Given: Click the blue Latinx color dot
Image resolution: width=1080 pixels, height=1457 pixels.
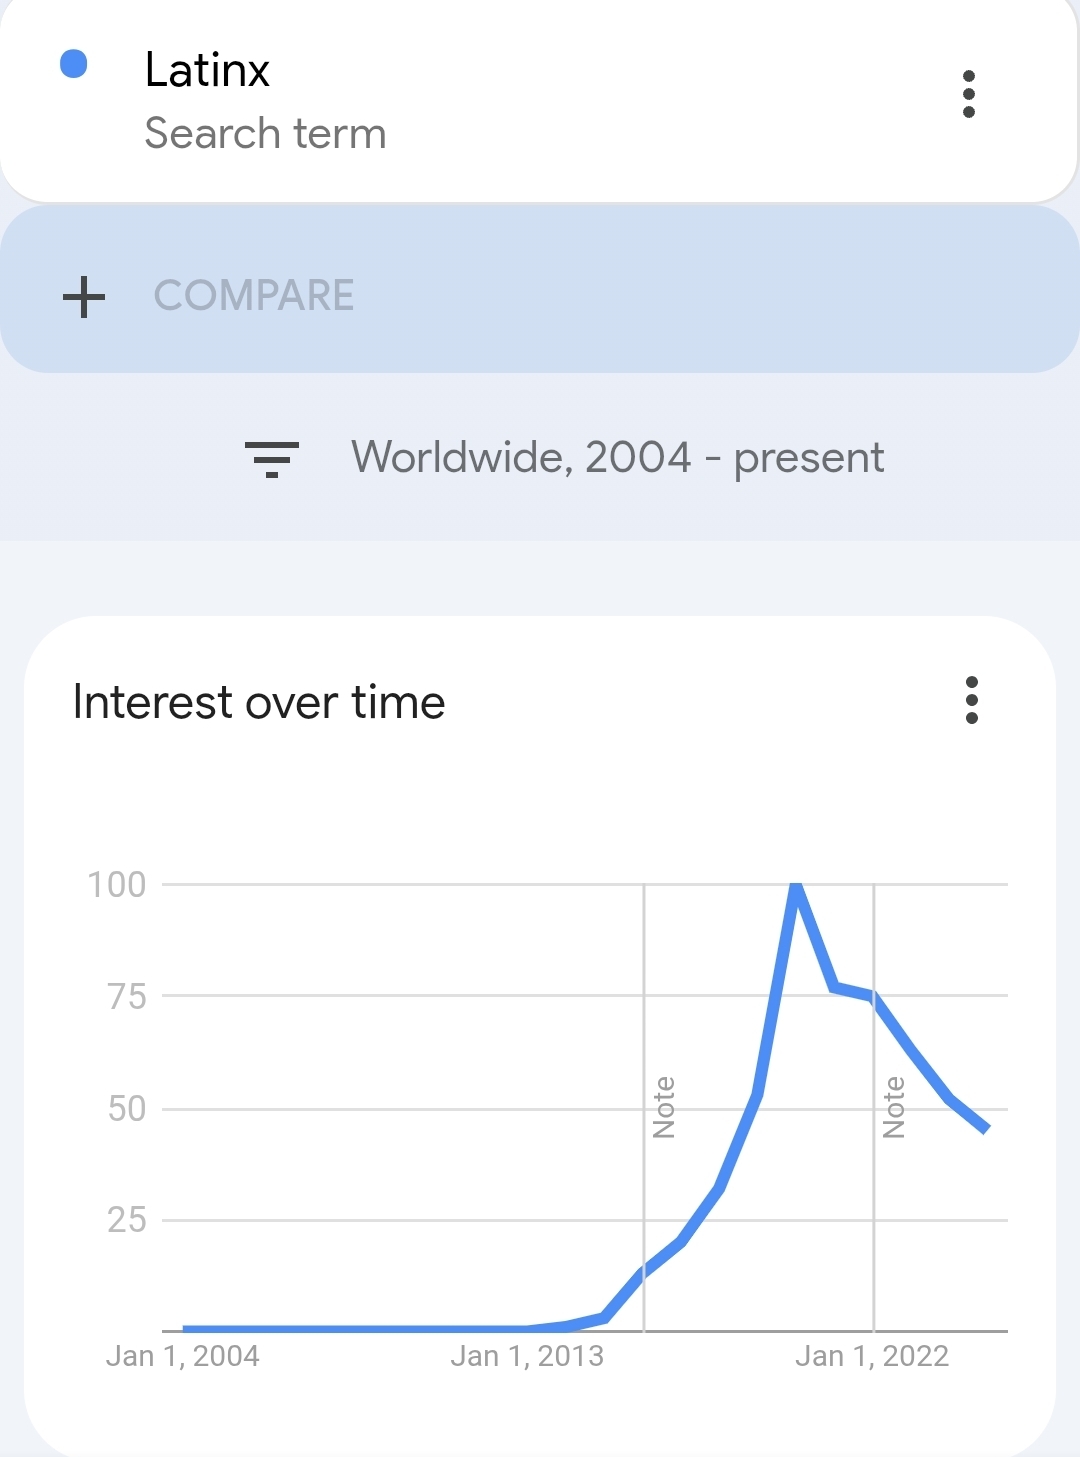Looking at the screenshot, I should (x=74, y=64).
